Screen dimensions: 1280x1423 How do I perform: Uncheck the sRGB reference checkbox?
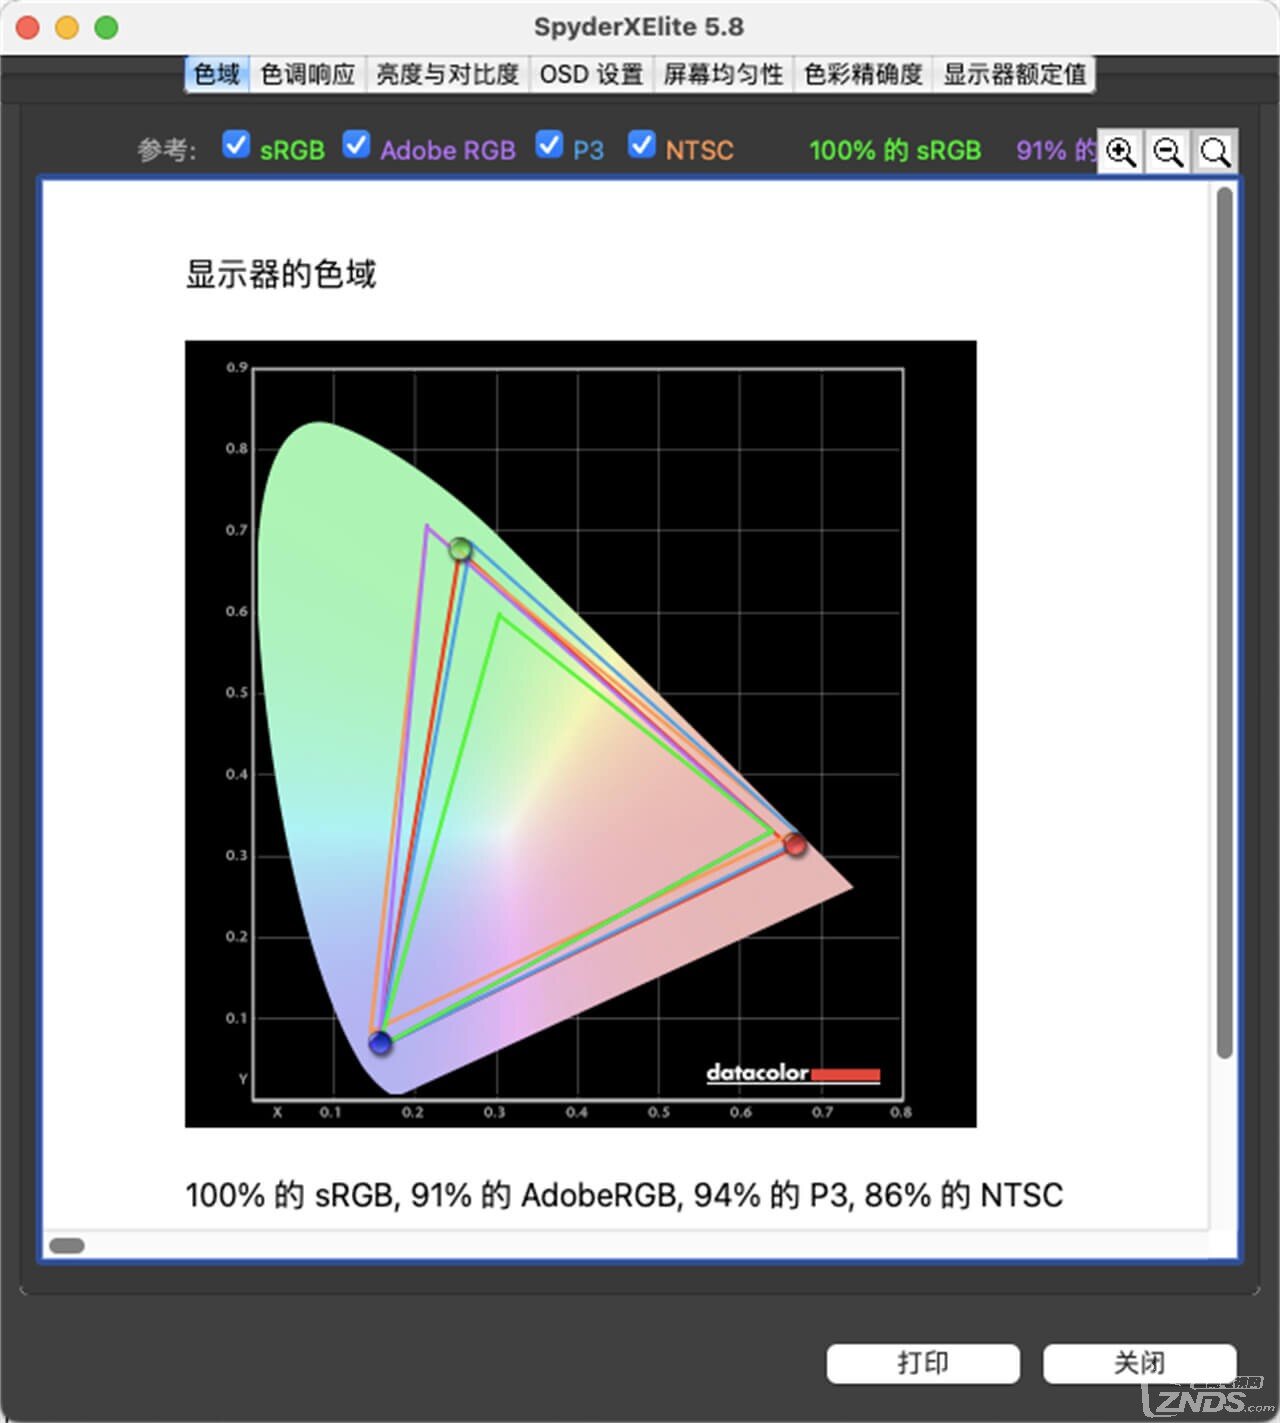(236, 145)
